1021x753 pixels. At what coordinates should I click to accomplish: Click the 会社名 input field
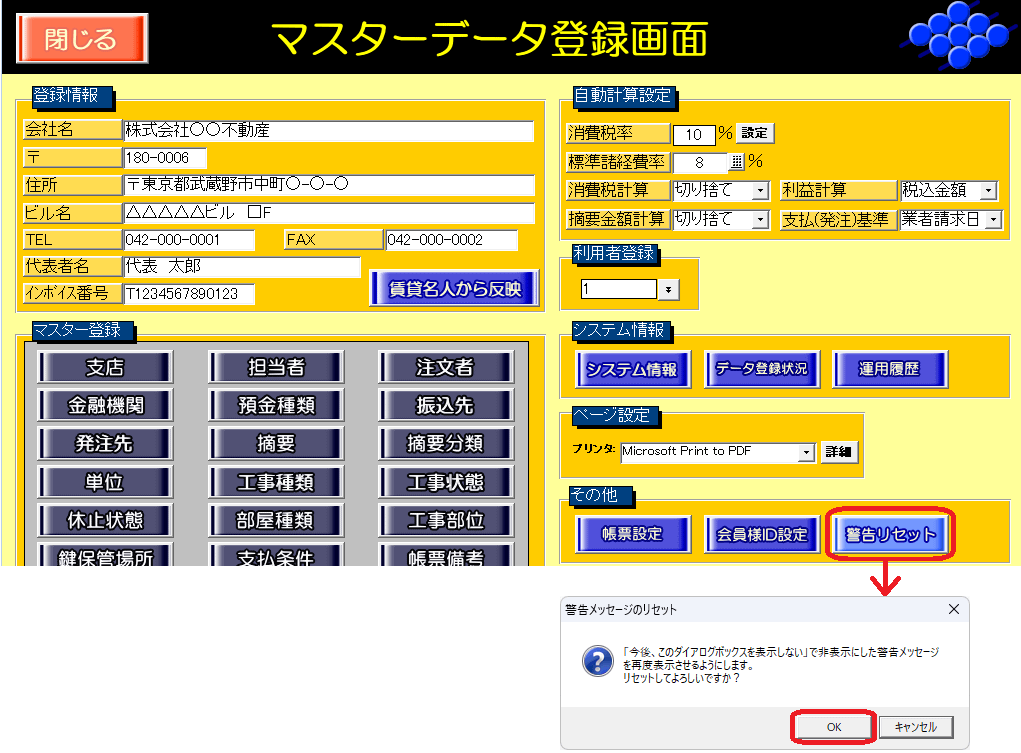(x=328, y=131)
